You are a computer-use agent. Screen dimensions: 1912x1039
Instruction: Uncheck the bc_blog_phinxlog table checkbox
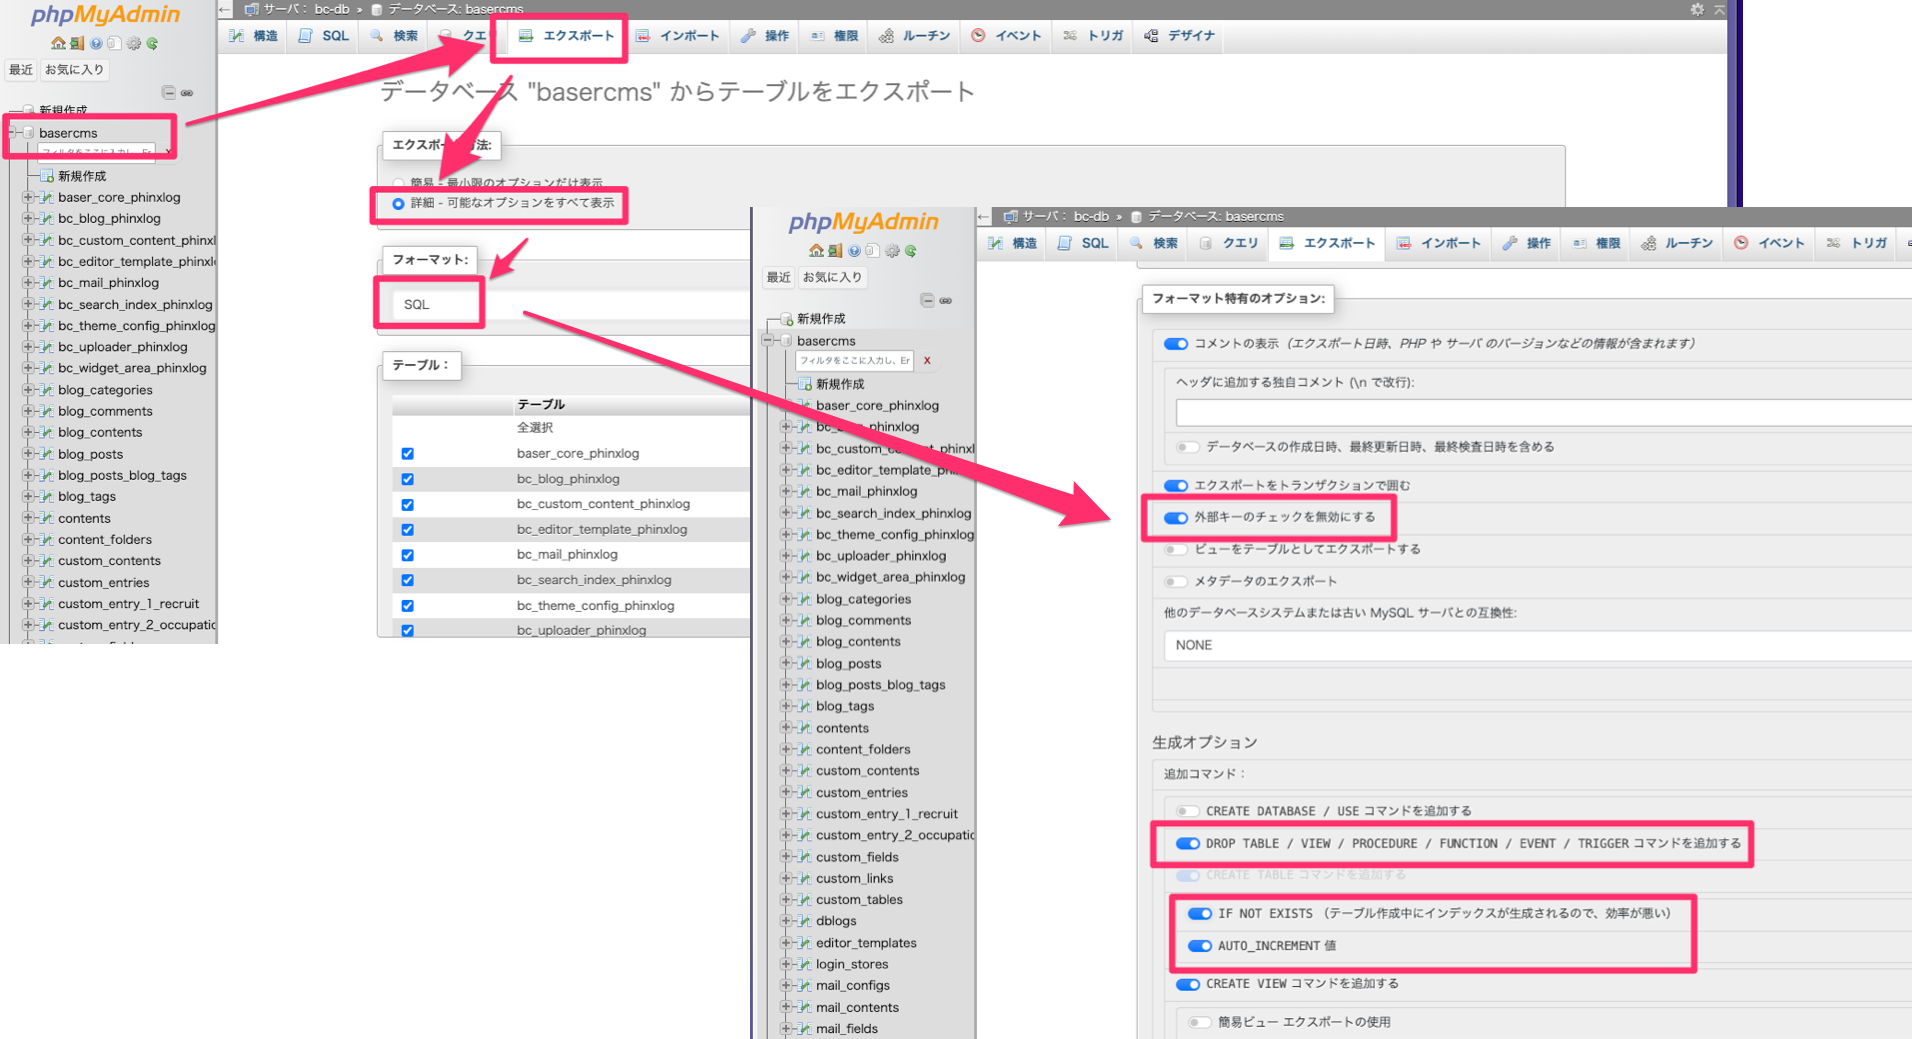pyautogui.click(x=407, y=479)
